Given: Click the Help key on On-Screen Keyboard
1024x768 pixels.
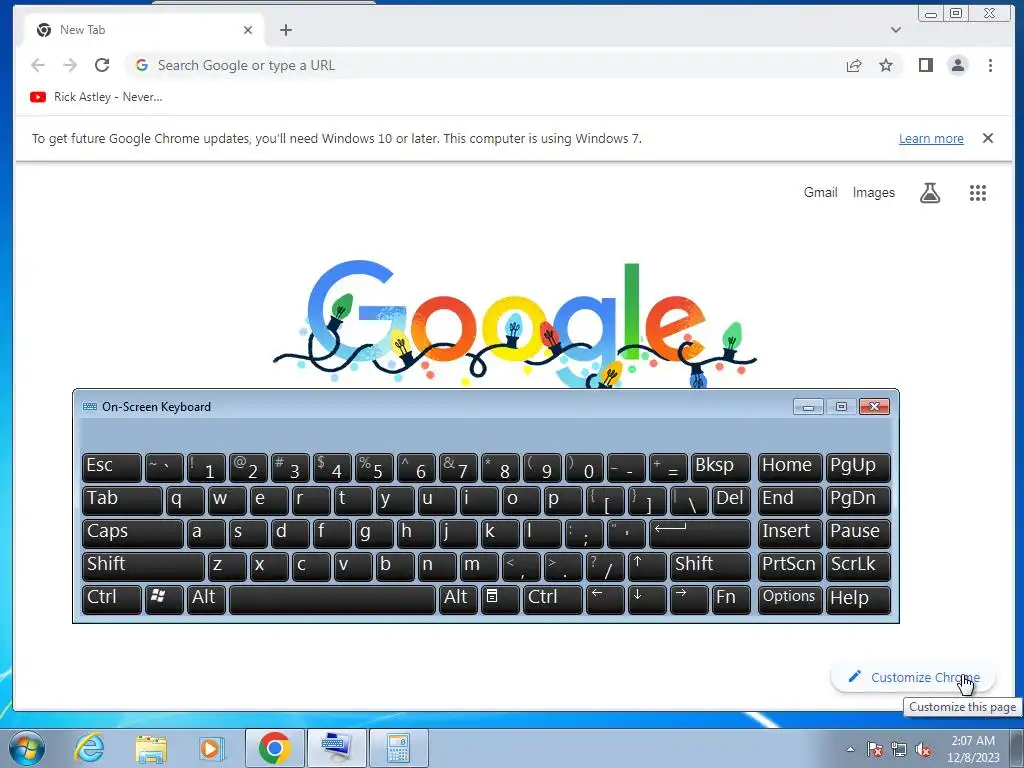Looking at the screenshot, I should (x=857, y=599).
